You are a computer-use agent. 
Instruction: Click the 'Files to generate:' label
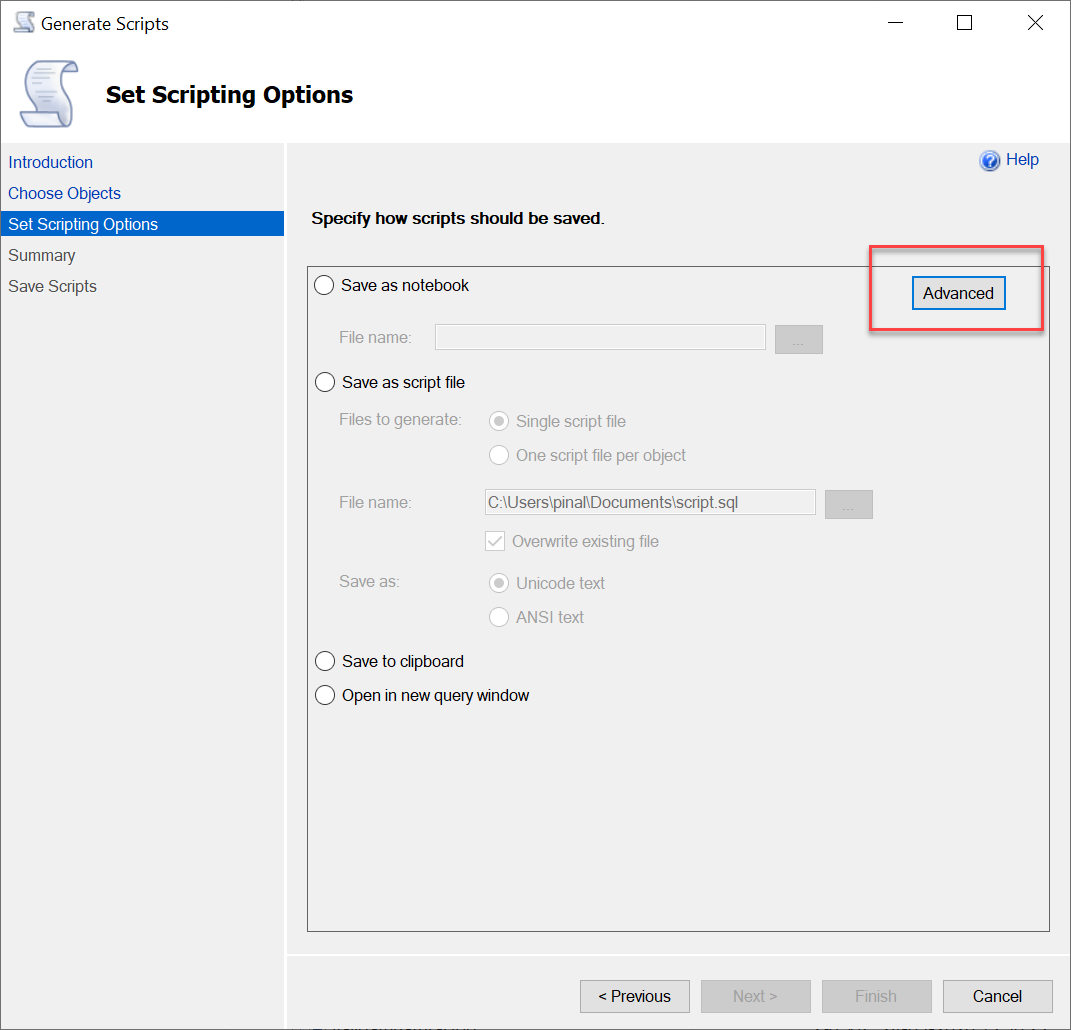tap(400, 419)
